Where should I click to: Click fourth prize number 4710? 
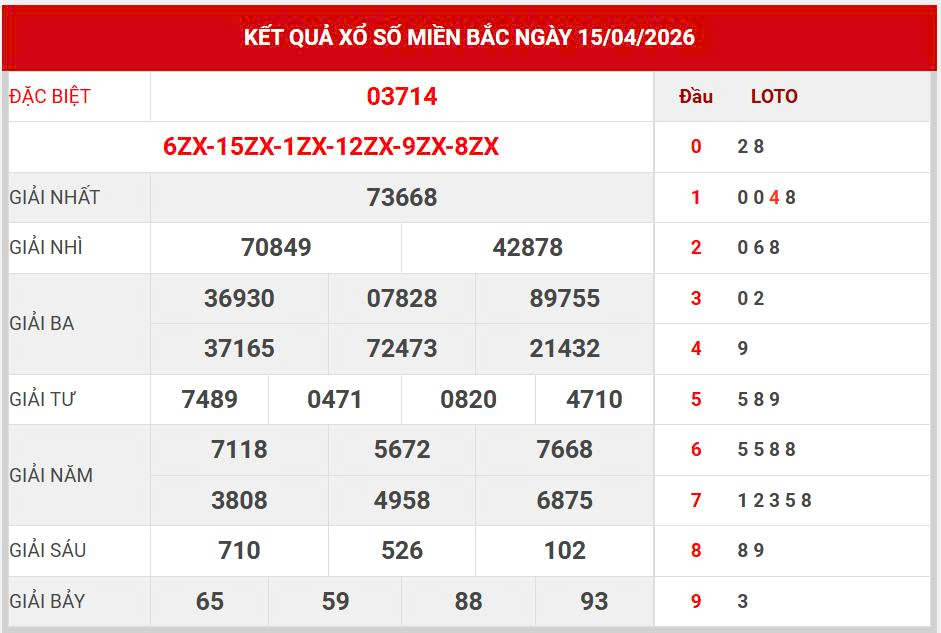(x=594, y=400)
